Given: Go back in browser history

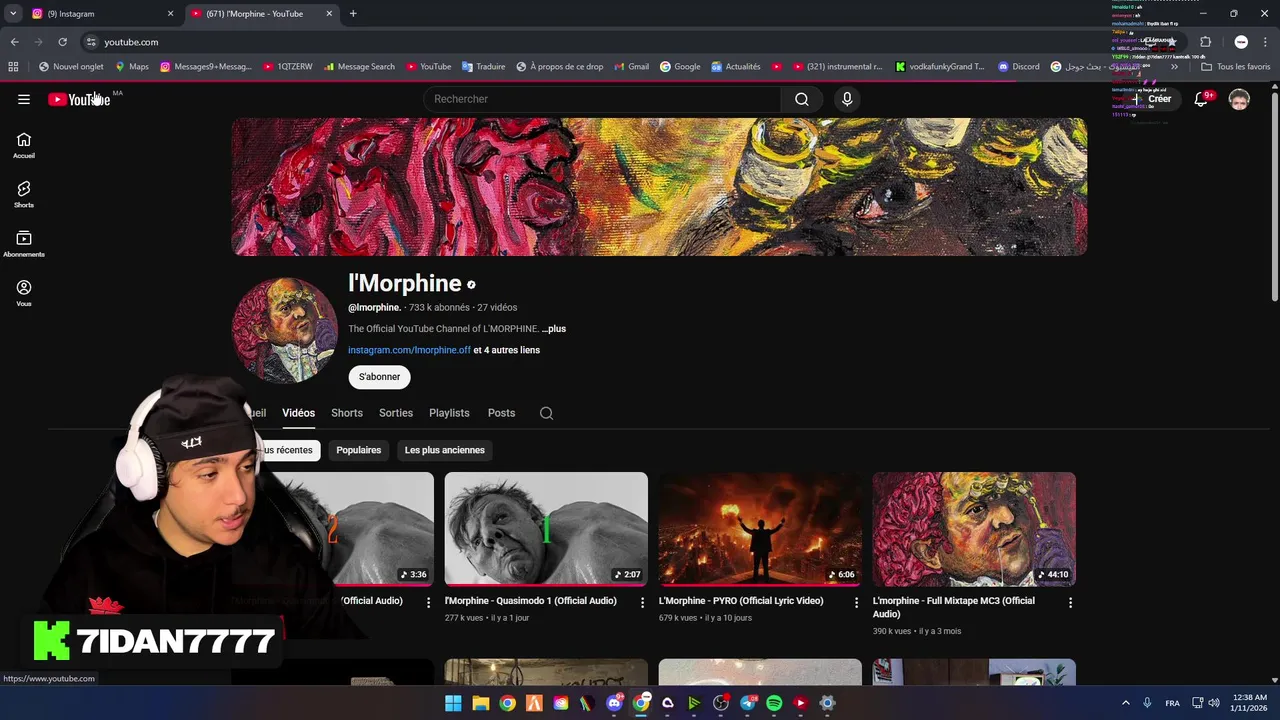Looking at the screenshot, I should (15, 42).
